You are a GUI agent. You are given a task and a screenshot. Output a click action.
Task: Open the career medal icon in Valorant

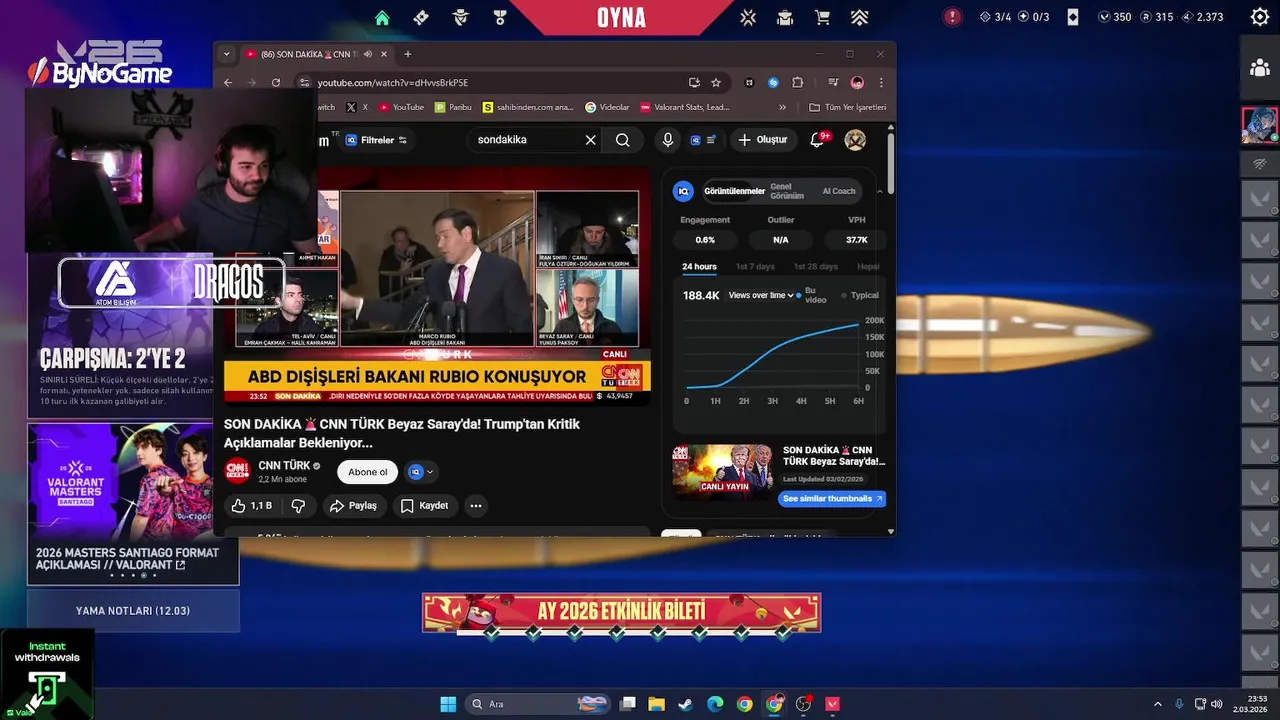(x=500, y=17)
